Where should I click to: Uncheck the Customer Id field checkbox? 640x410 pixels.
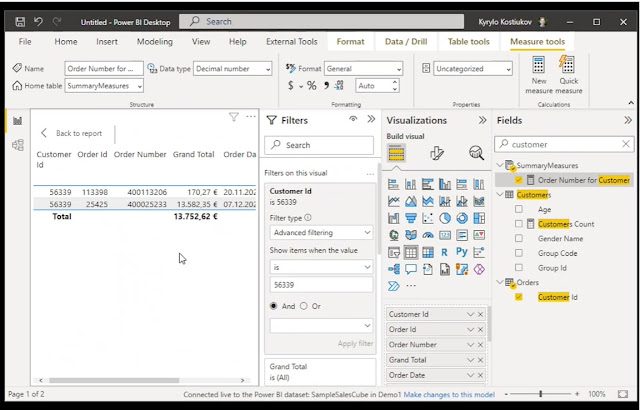tap(519, 297)
